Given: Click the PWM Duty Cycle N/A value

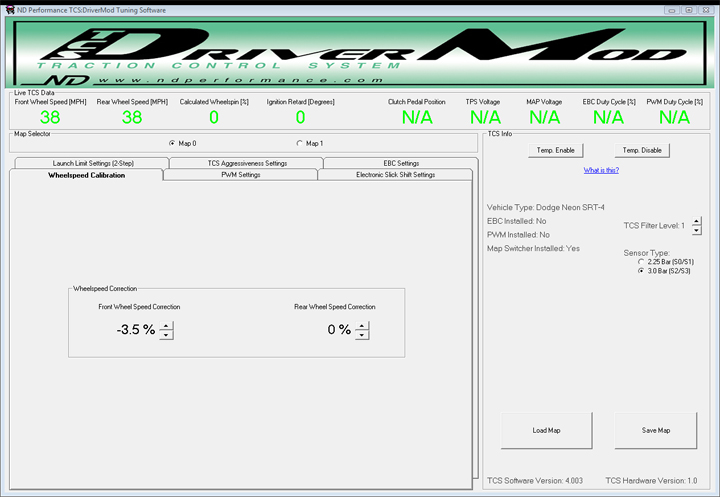Looking at the screenshot, I should (674, 118).
